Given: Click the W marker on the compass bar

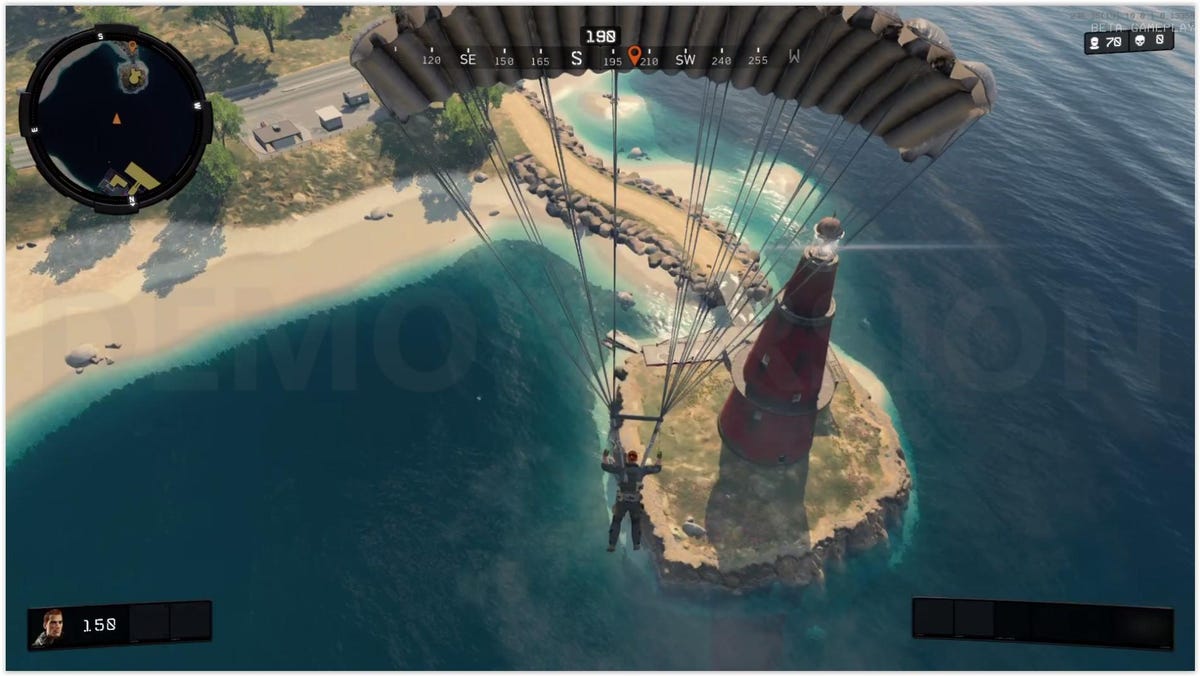Looking at the screenshot, I should point(794,57).
